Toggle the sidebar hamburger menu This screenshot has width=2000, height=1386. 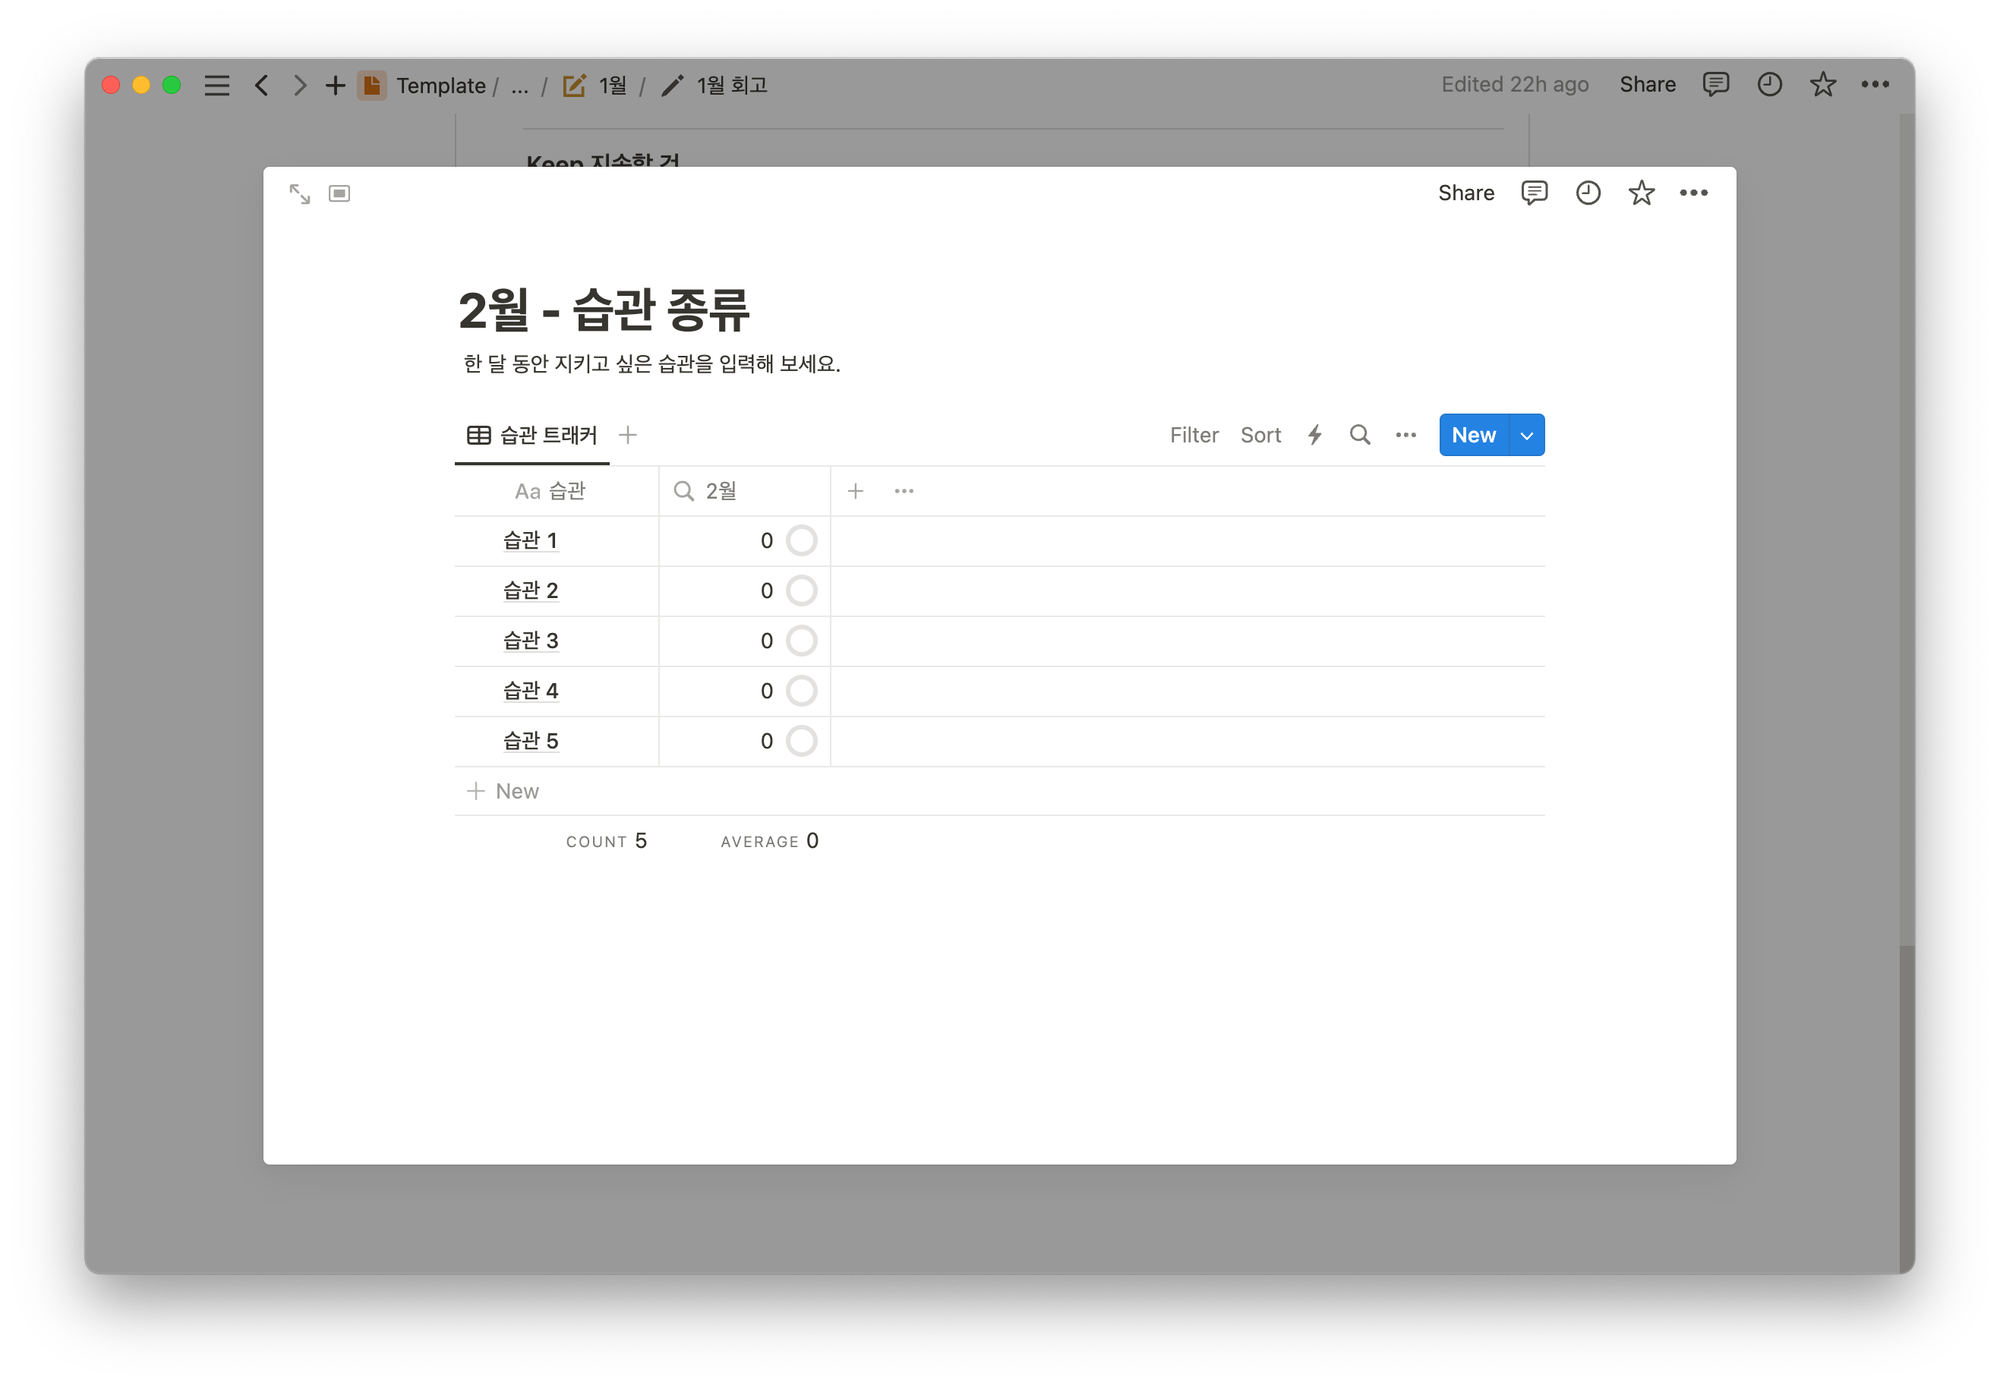[217, 86]
